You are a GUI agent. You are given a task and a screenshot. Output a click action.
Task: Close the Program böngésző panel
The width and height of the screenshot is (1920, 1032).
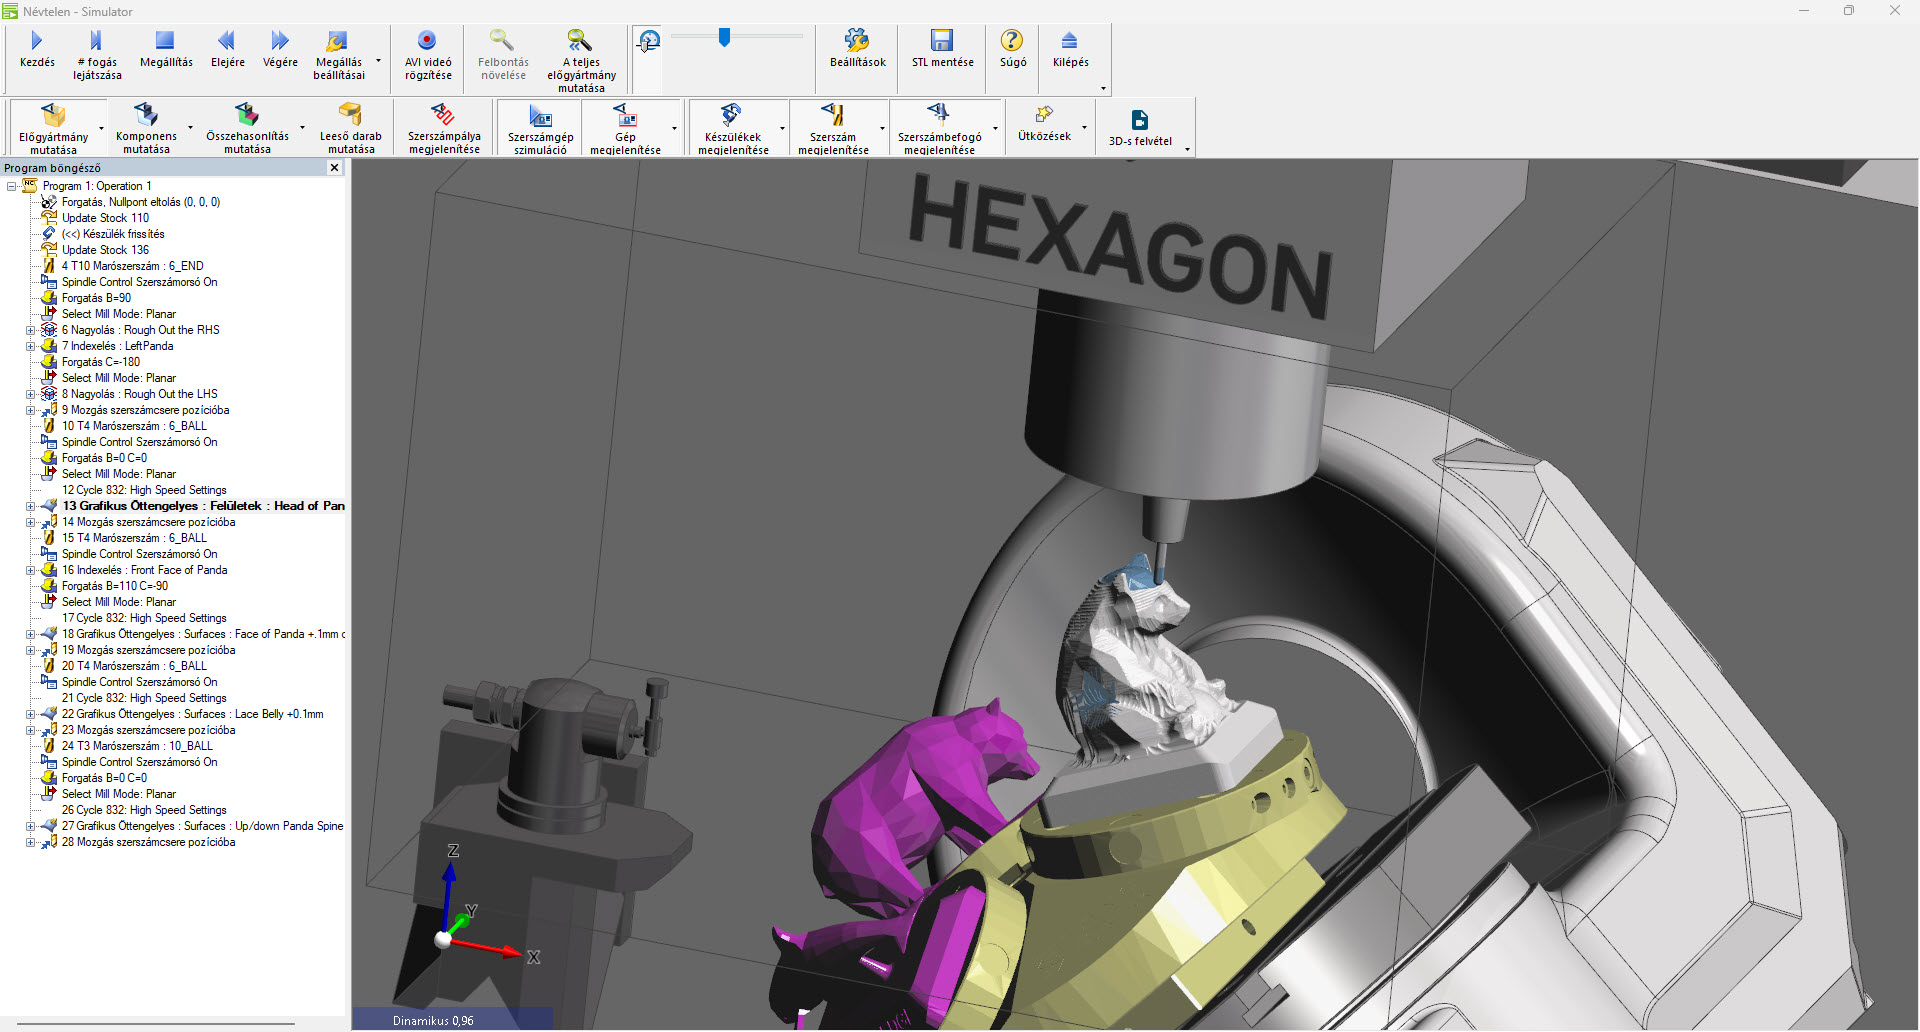pos(335,168)
